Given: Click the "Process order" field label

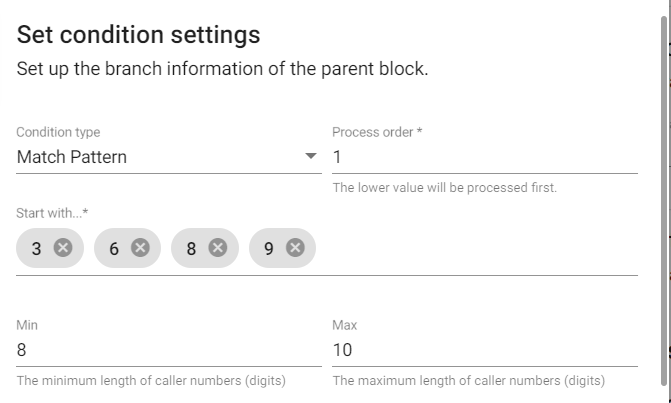Looking at the screenshot, I should click(377, 132).
